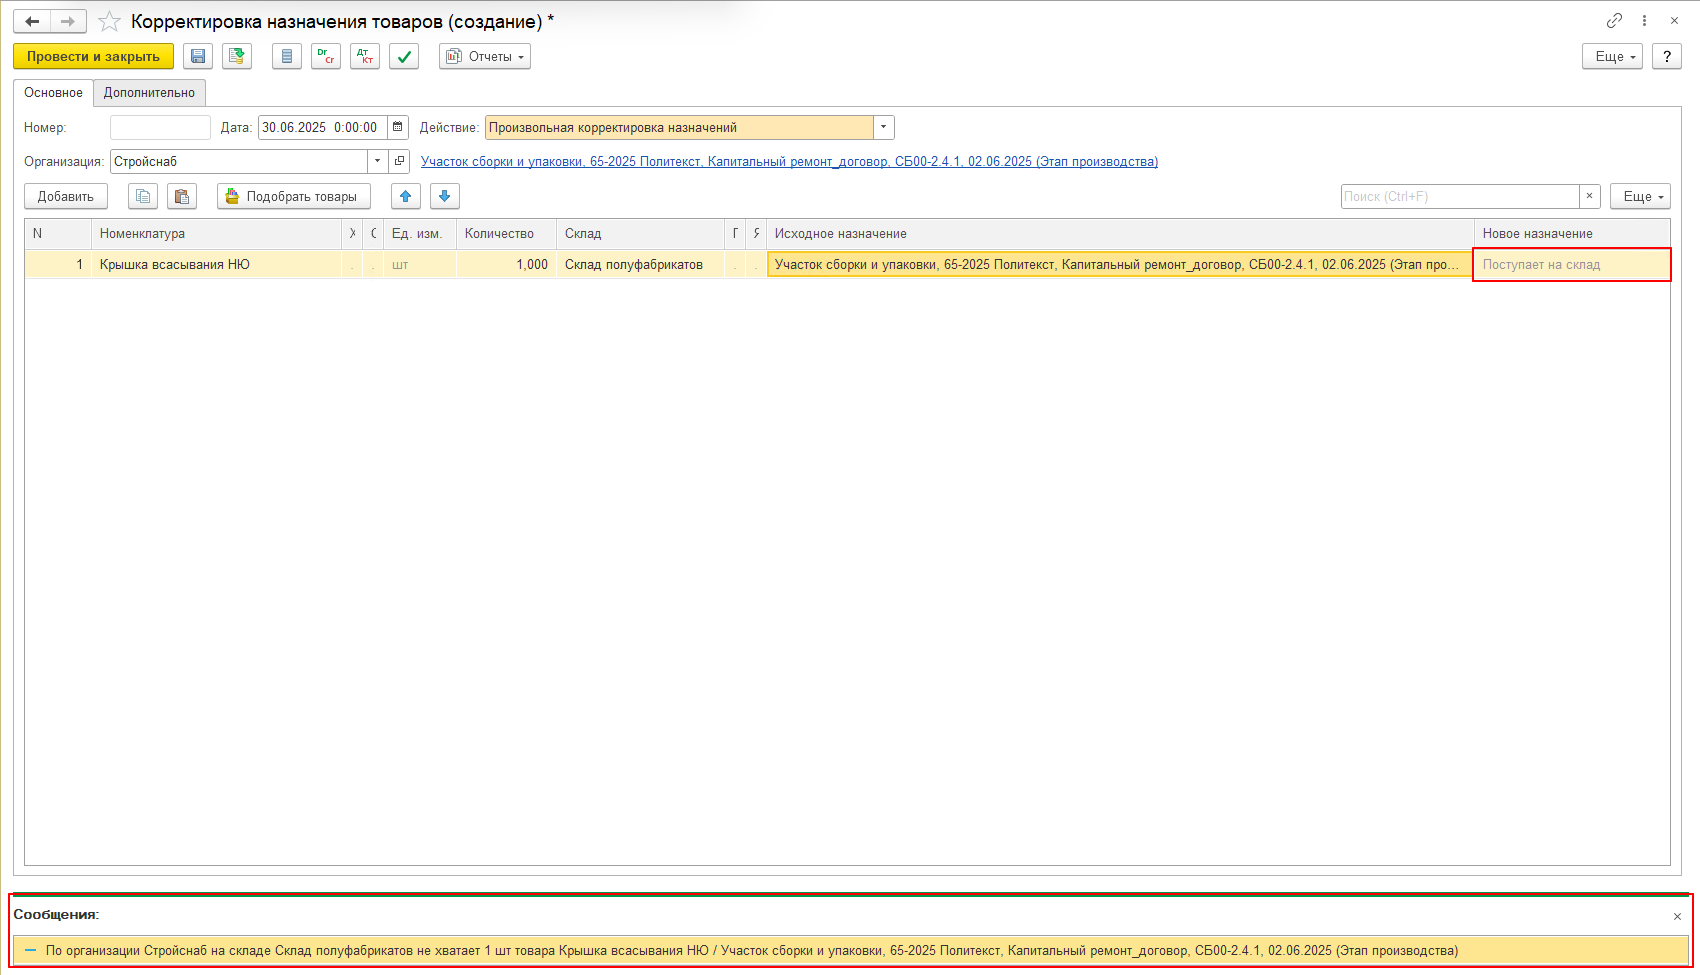
Task: Close the Сообщения messages panel
Action: 1677,916
